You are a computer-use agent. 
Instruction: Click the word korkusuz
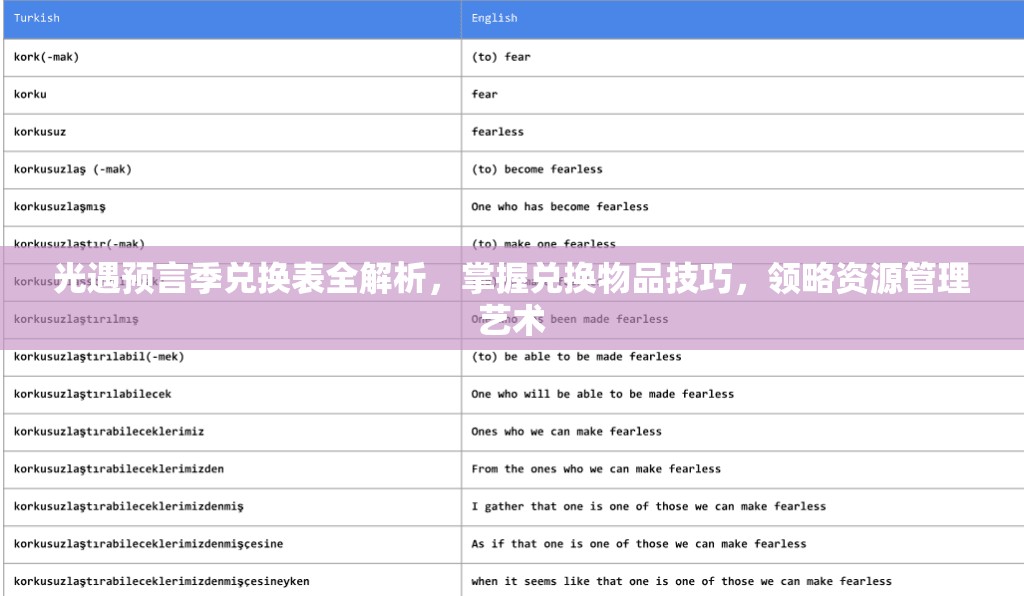(40, 131)
